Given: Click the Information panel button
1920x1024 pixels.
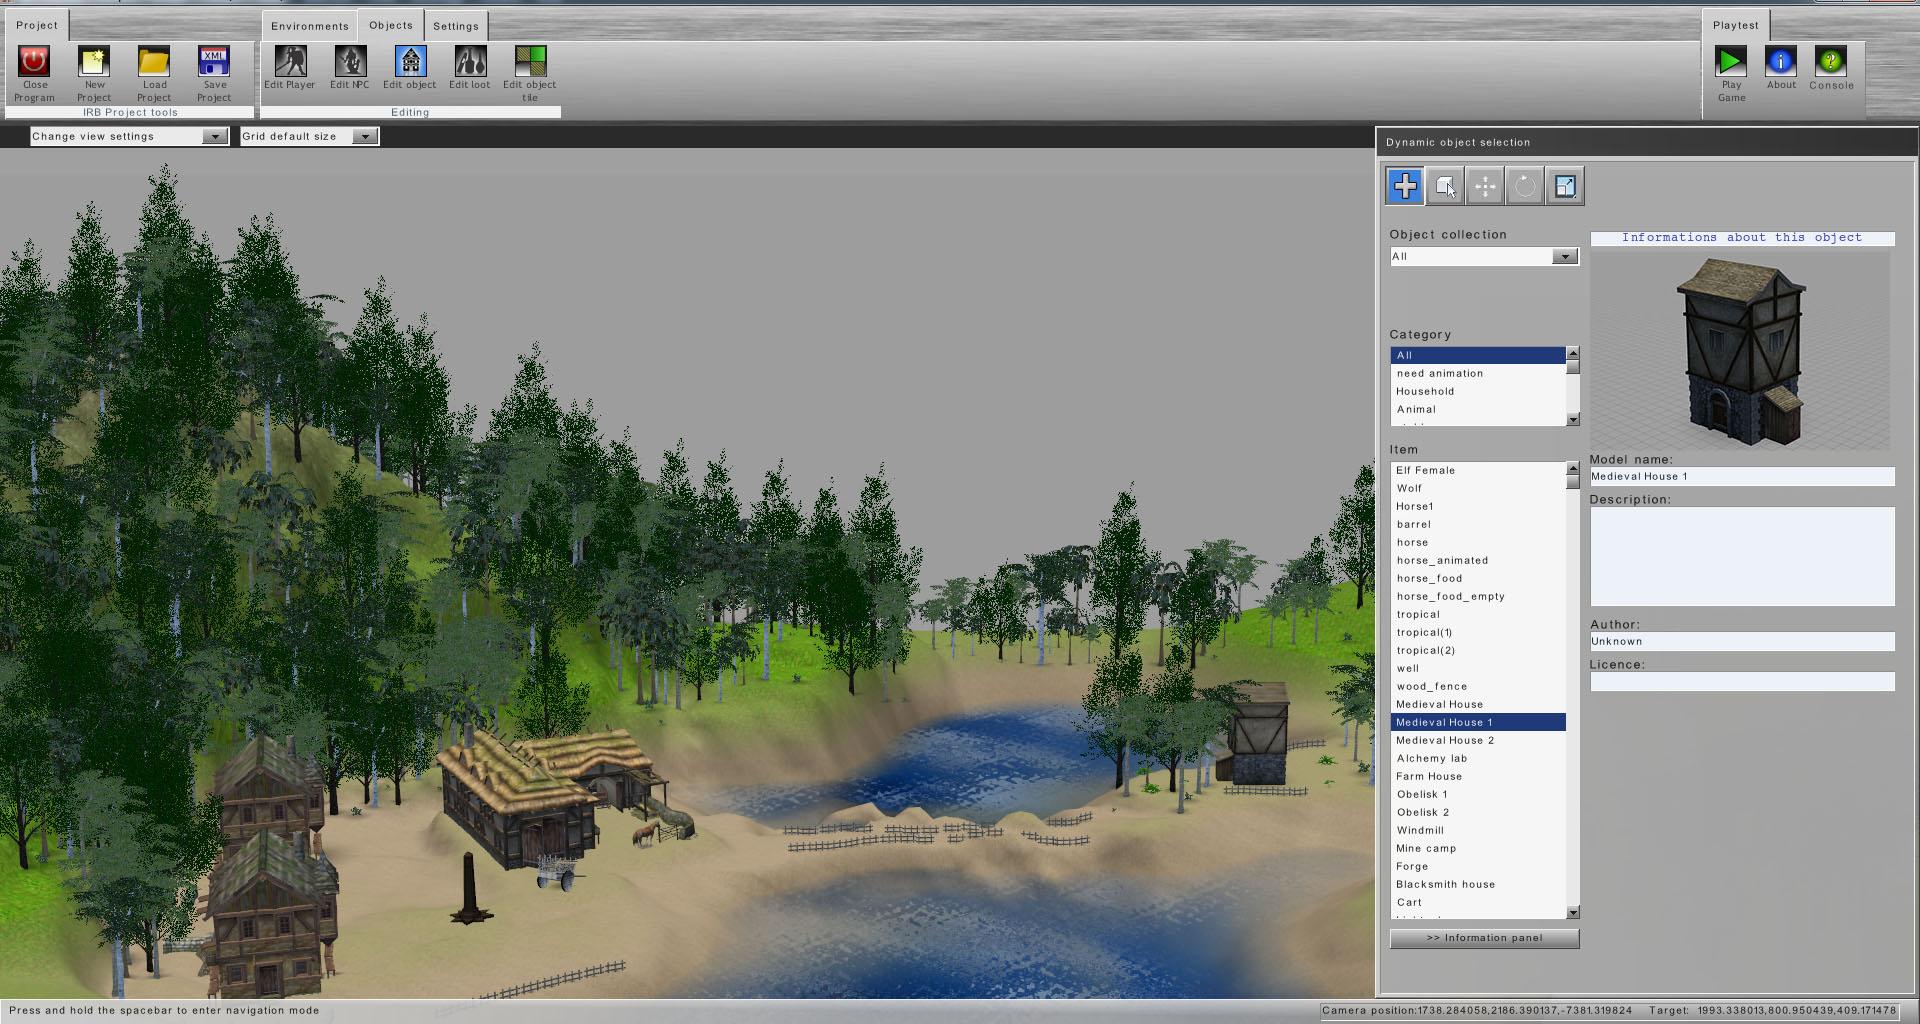Looking at the screenshot, I should coord(1484,938).
